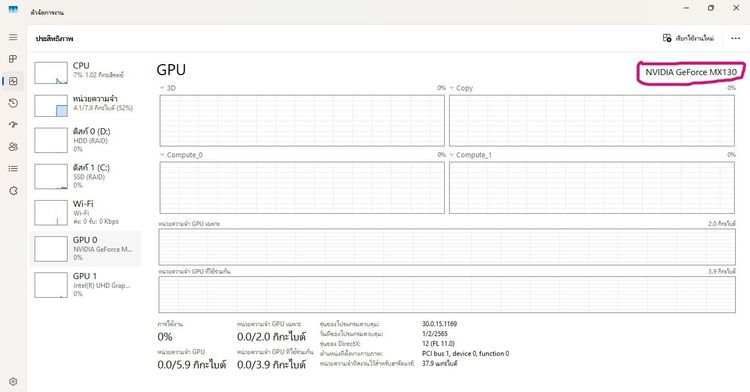Open the hamburger navigation menu
The width and height of the screenshot is (750, 392).
click(13, 37)
